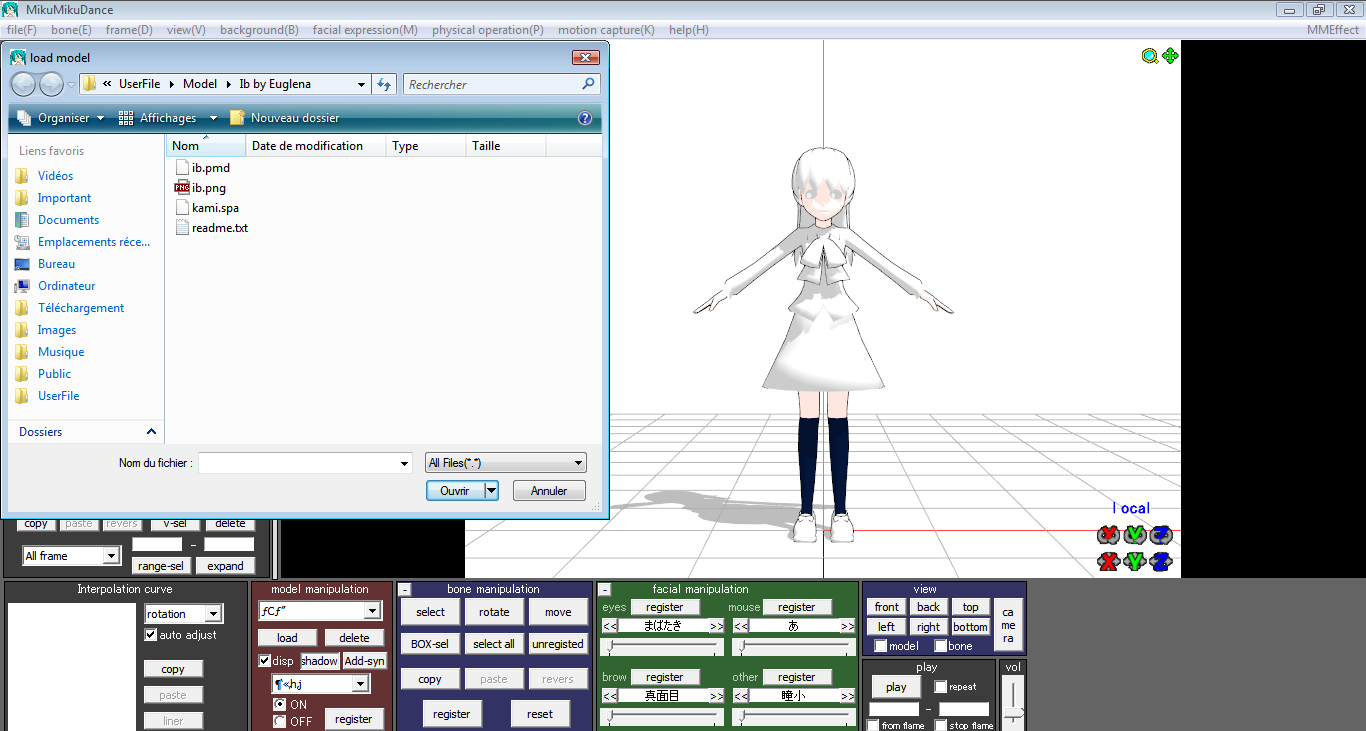Open Musique in favorite links
This screenshot has width=1366, height=731.
pyautogui.click(x=61, y=352)
